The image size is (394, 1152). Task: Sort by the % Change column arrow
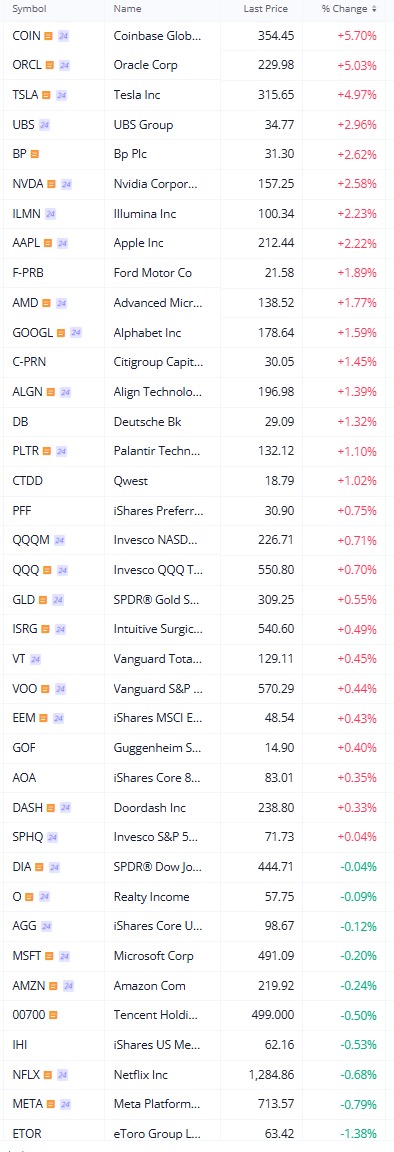pyautogui.click(x=374, y=10)
